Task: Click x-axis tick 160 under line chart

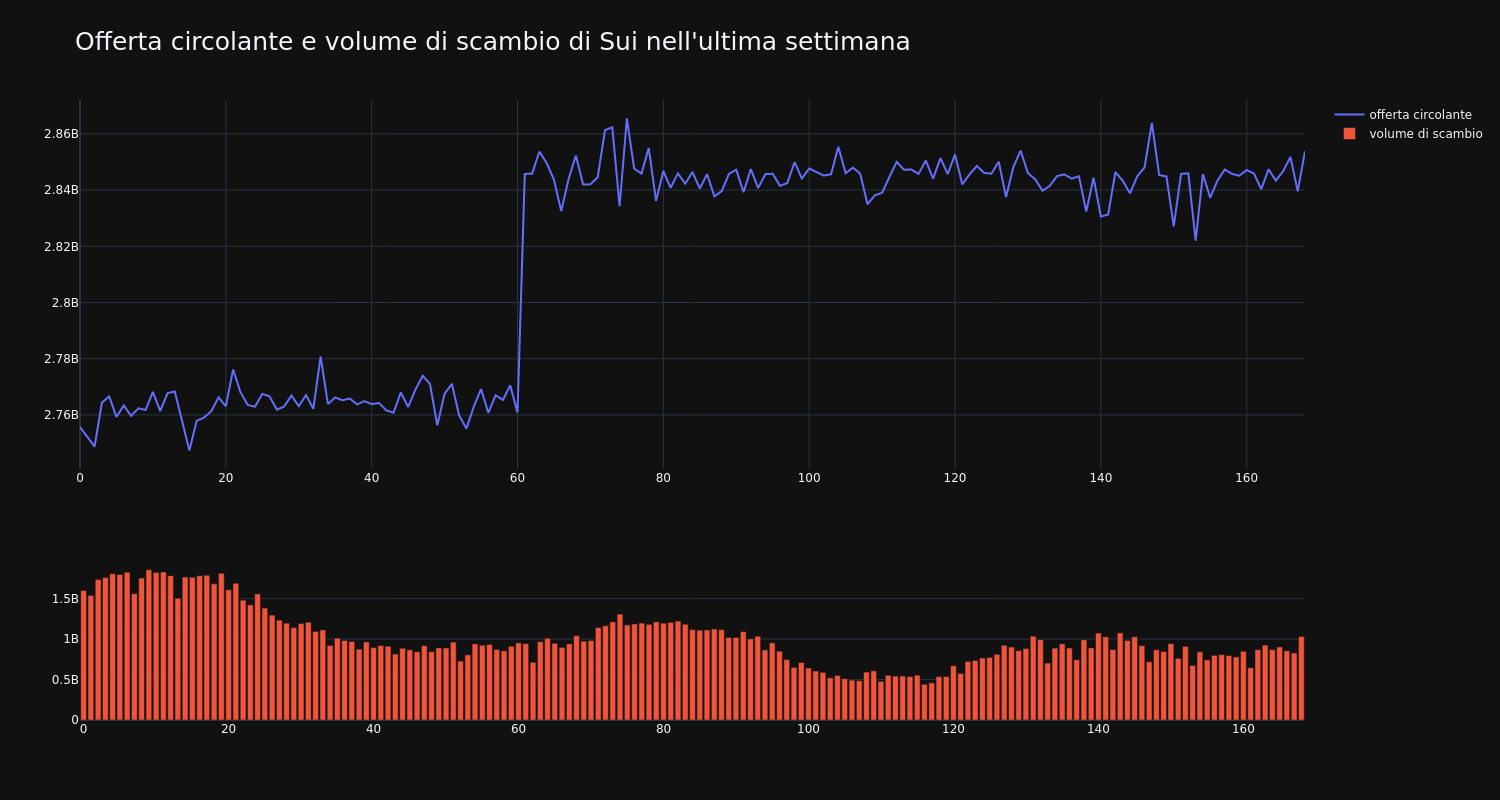Action: coord(1246,478)
